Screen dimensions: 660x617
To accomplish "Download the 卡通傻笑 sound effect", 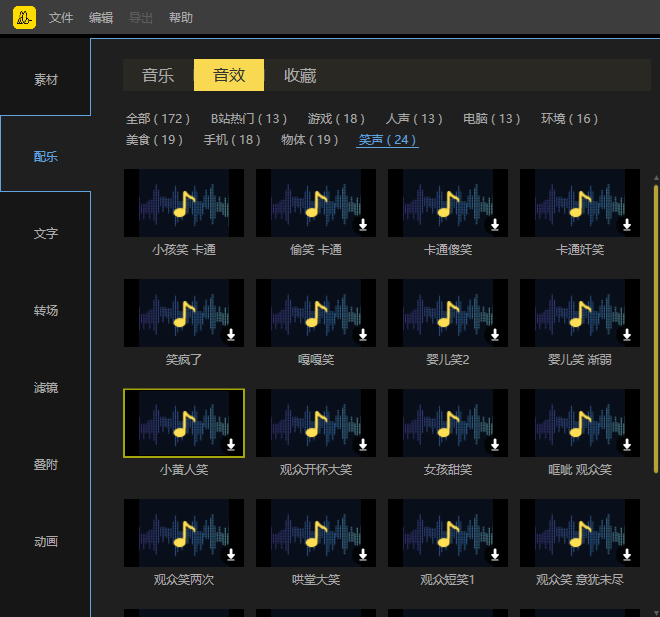I will [x=495, y=225].
